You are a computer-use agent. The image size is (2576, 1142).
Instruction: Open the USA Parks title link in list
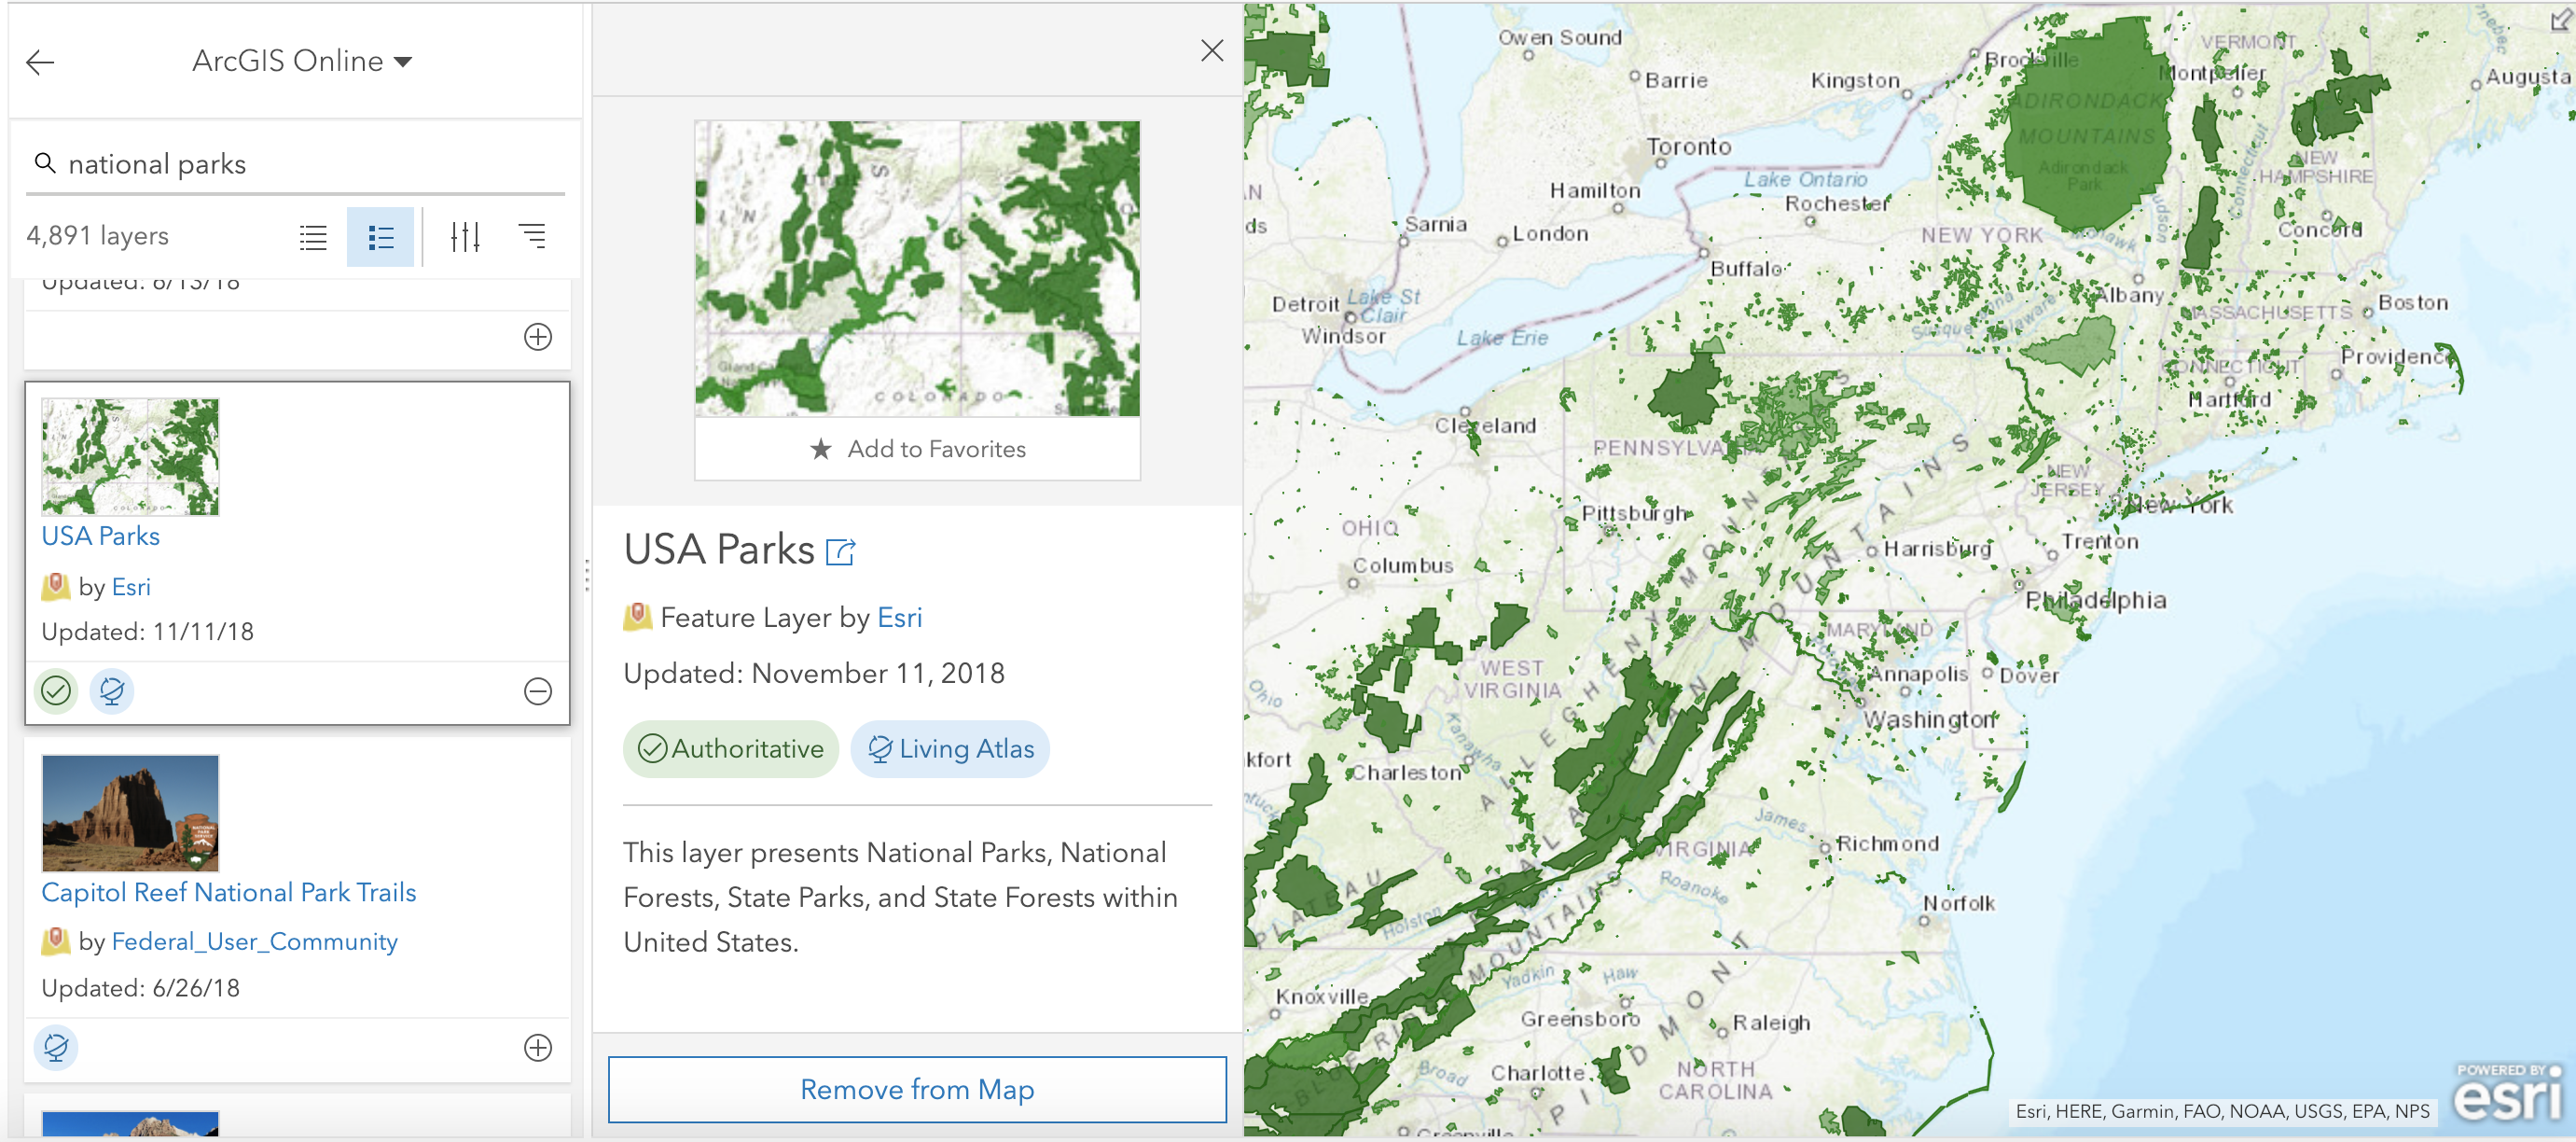pyautogui.click(x=100, y=537)
